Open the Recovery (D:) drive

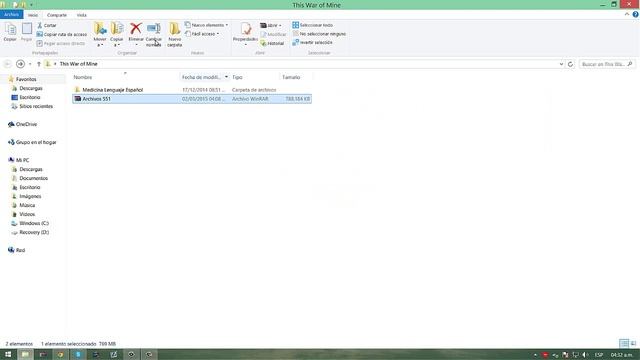click(34, 232)
